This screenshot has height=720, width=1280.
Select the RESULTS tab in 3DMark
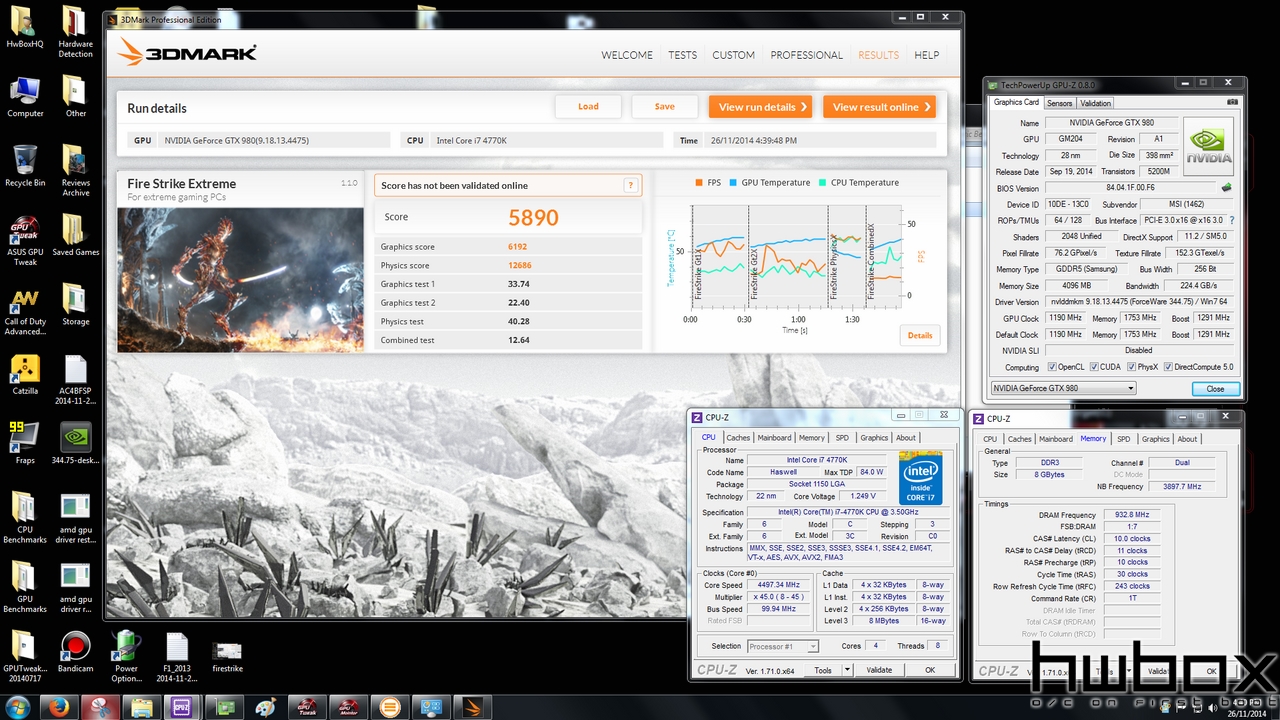pos(878,55)
